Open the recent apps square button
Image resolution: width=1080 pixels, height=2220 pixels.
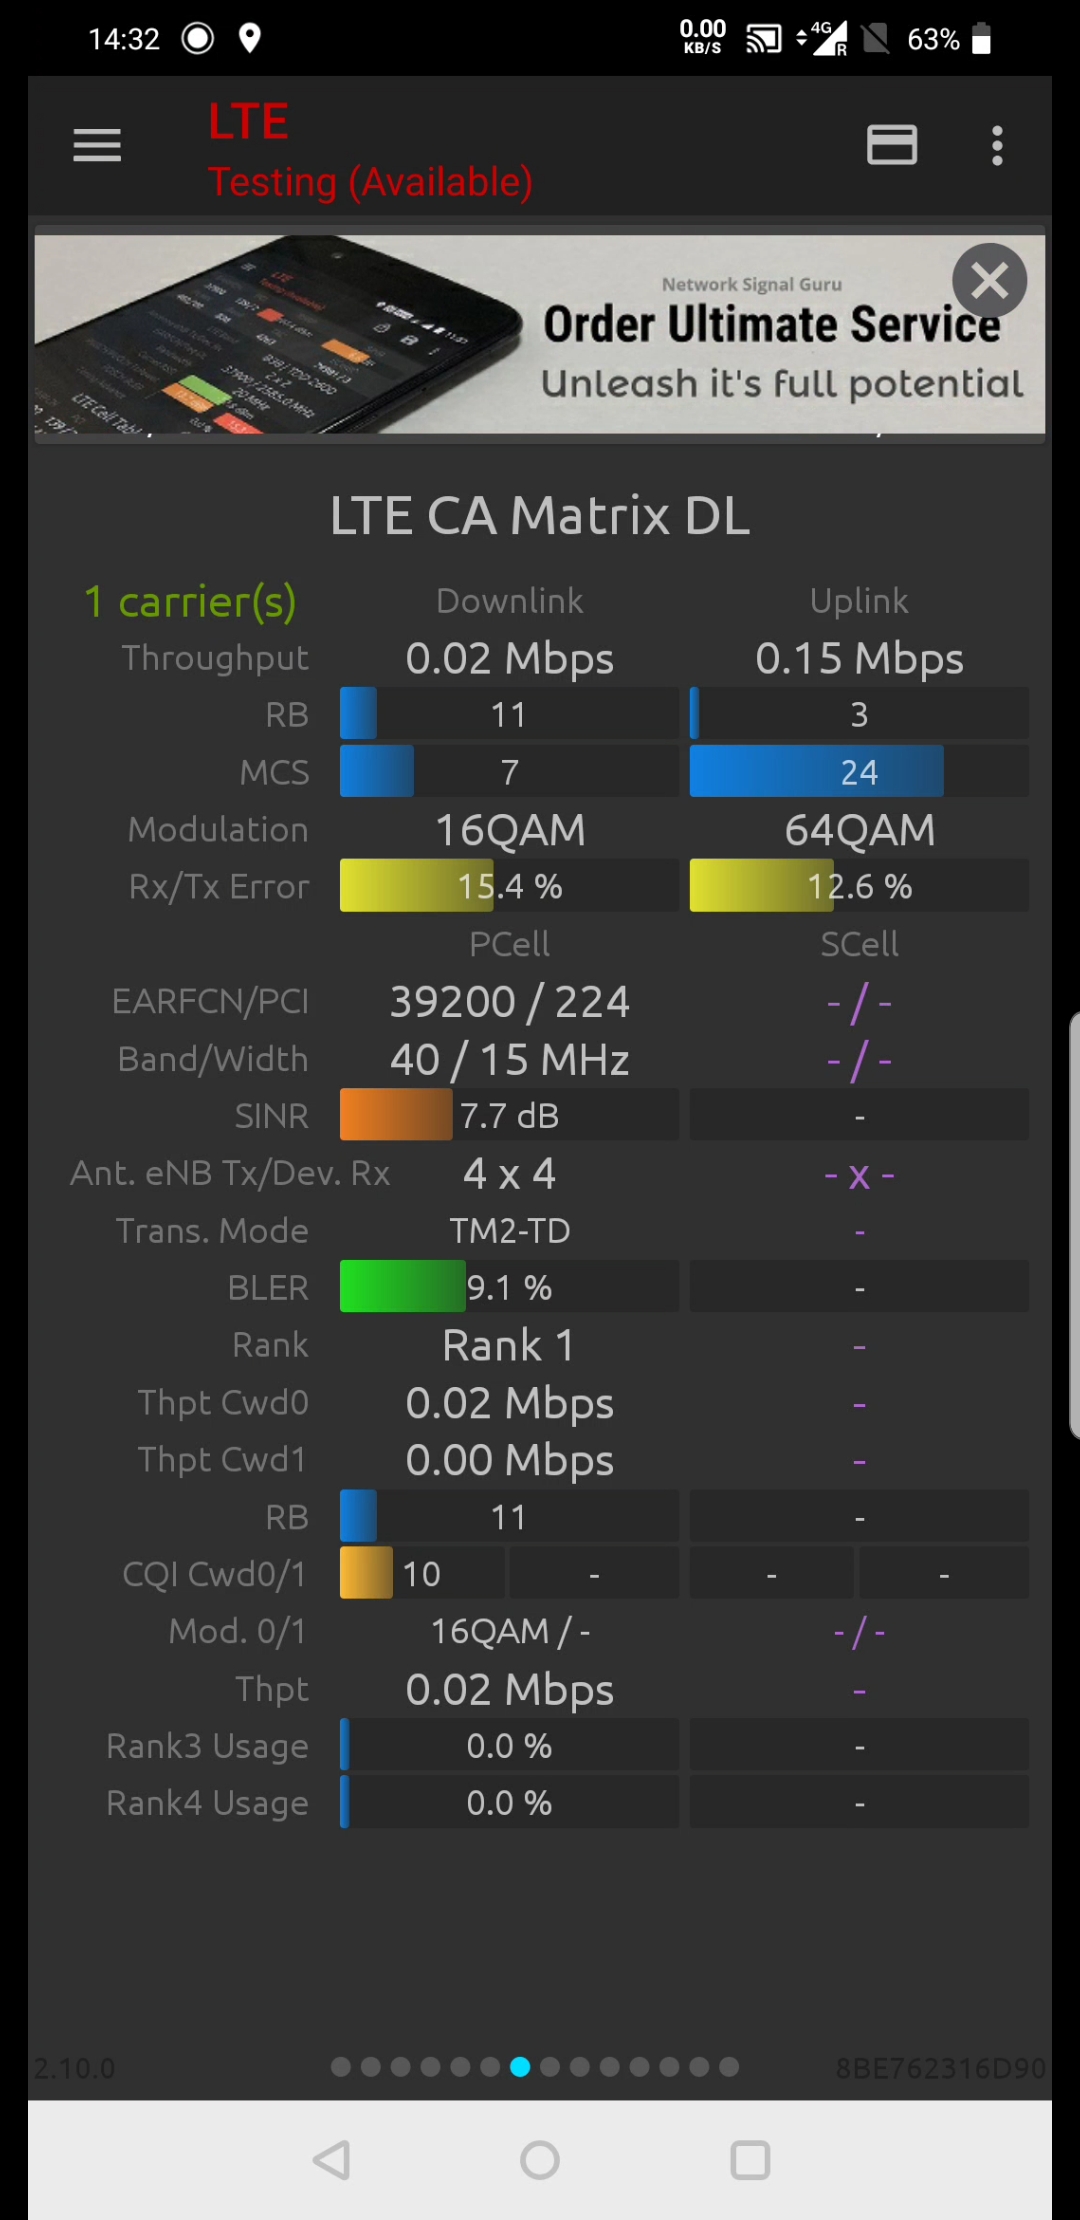[x=750, y=2160]
